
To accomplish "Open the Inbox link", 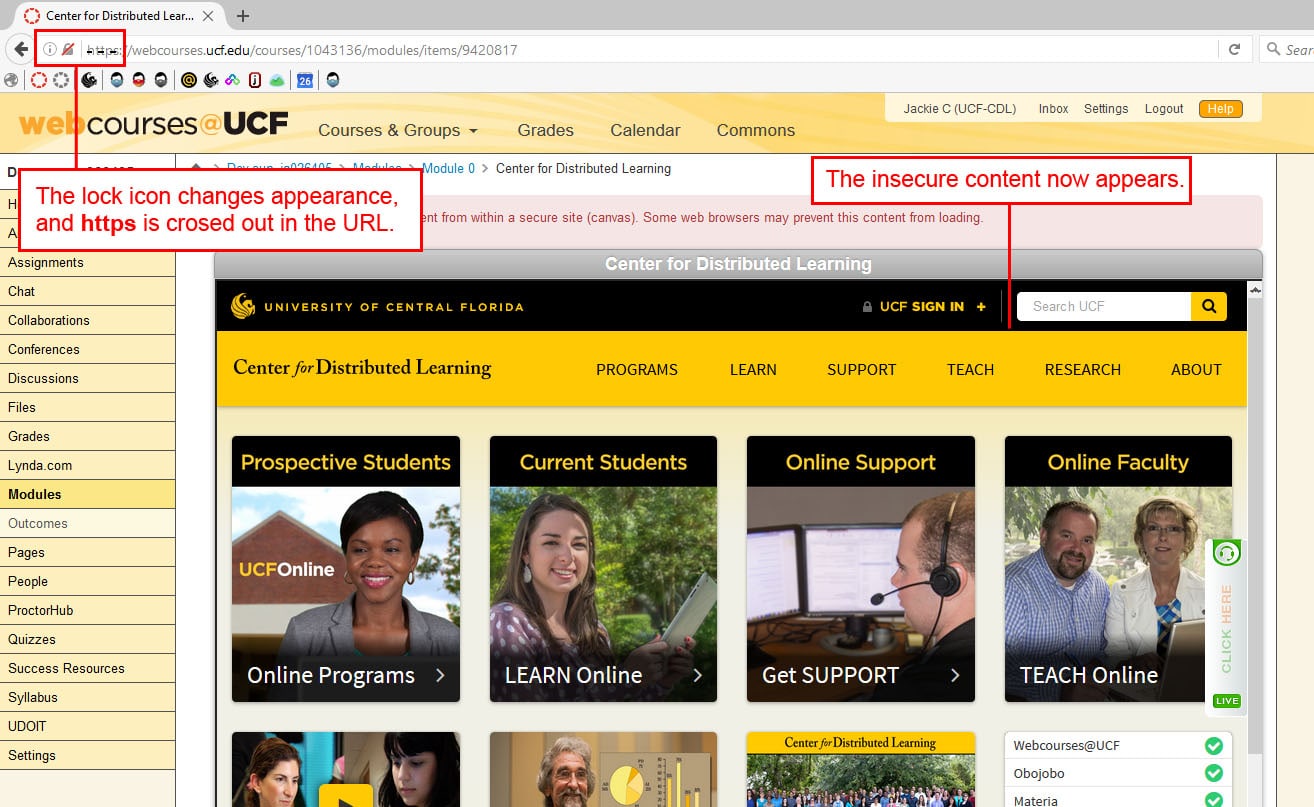I will point(1053,109).
